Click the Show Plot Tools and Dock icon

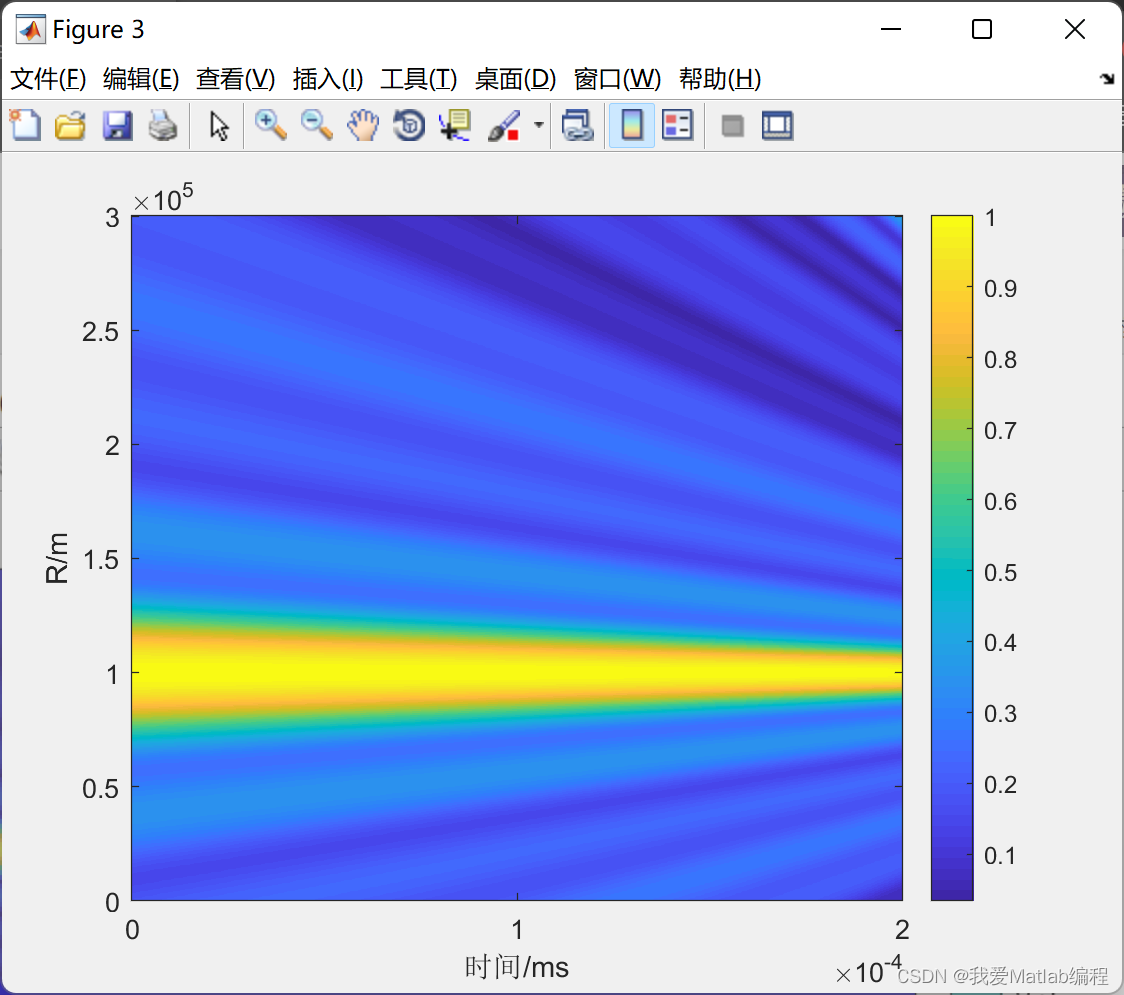[x=778, y=125]
